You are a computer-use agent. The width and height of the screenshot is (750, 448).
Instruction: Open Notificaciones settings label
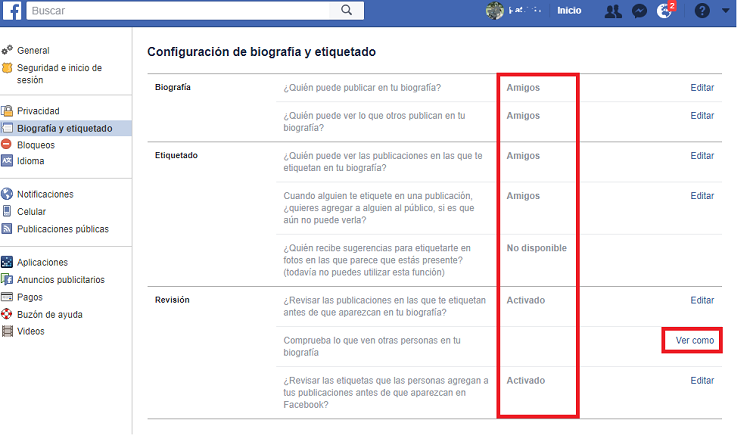[45, 194]
